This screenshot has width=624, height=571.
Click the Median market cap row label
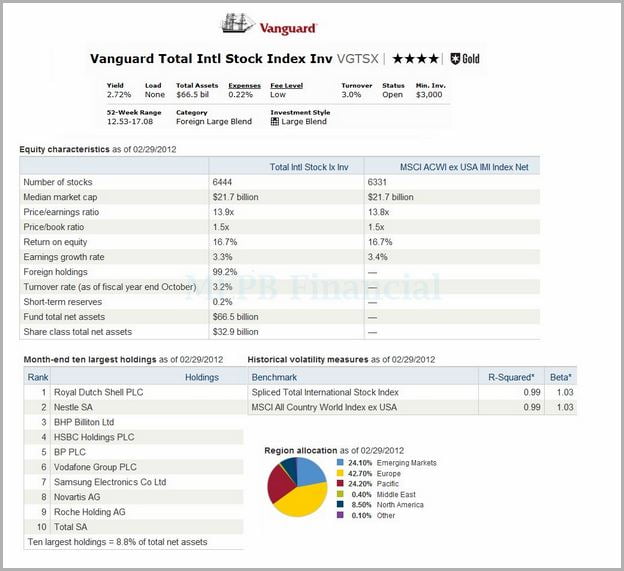click(60, 197)
